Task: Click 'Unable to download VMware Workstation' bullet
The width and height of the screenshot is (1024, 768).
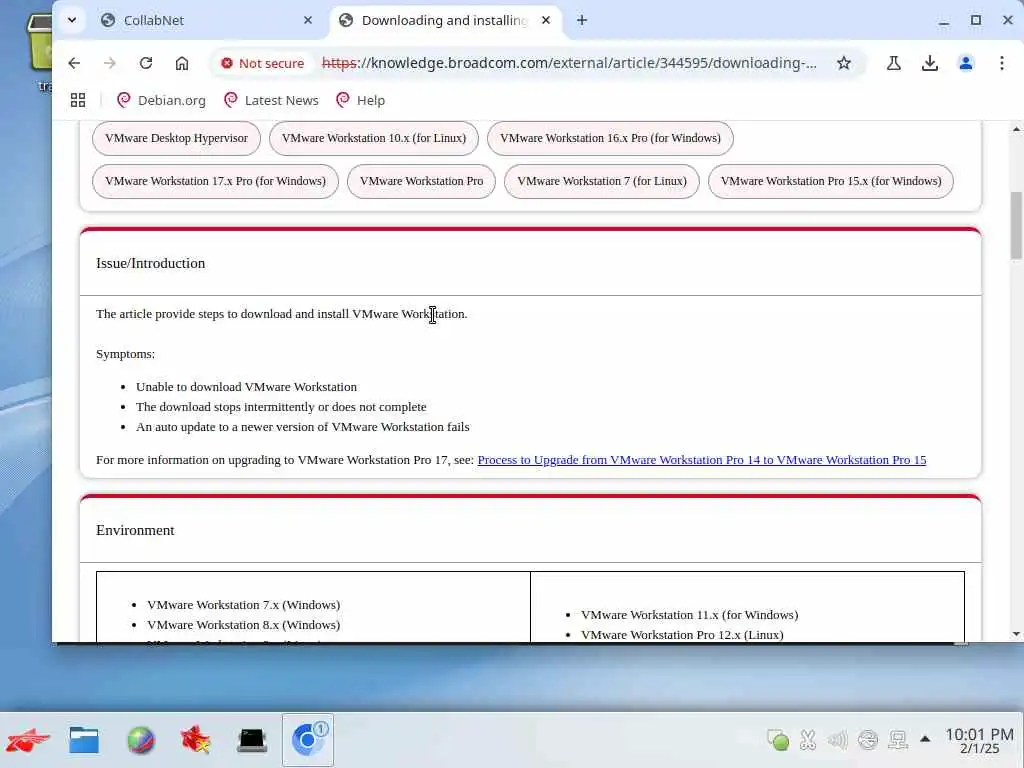Action: pyautogui.click(x=246, y=387)
